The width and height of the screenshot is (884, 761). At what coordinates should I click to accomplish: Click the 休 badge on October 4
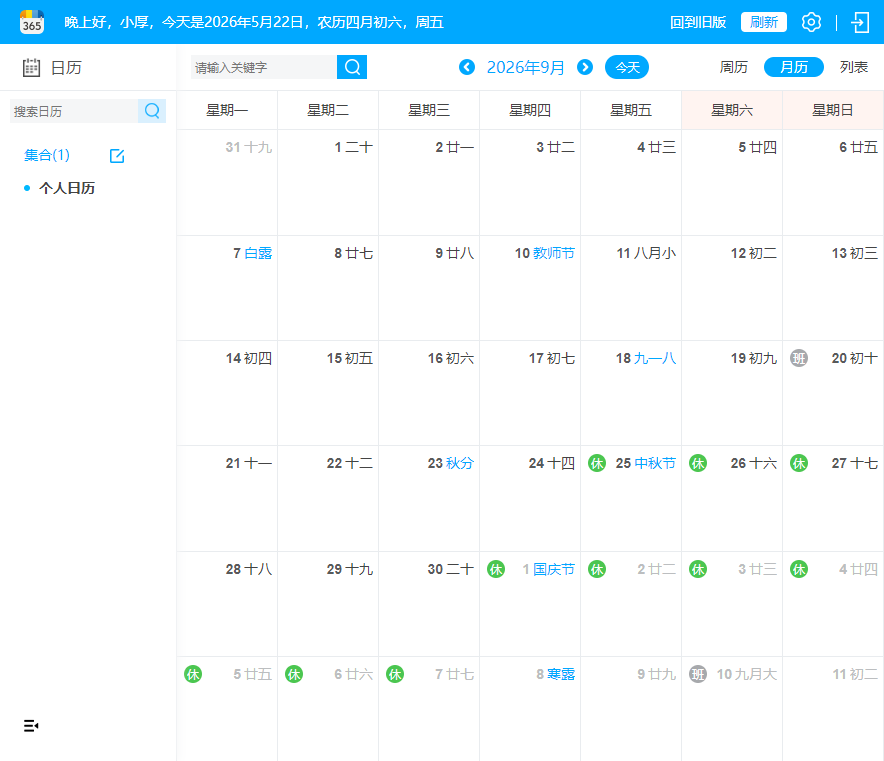pos(799,569)
